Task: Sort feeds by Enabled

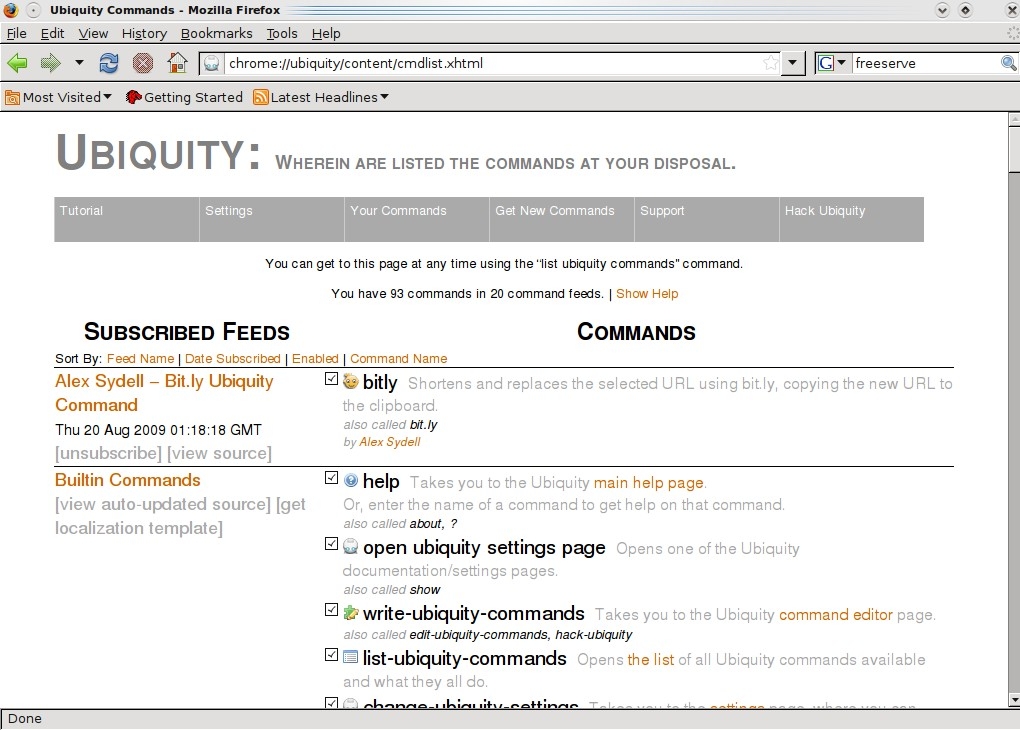Action: (x=315, y=358)
